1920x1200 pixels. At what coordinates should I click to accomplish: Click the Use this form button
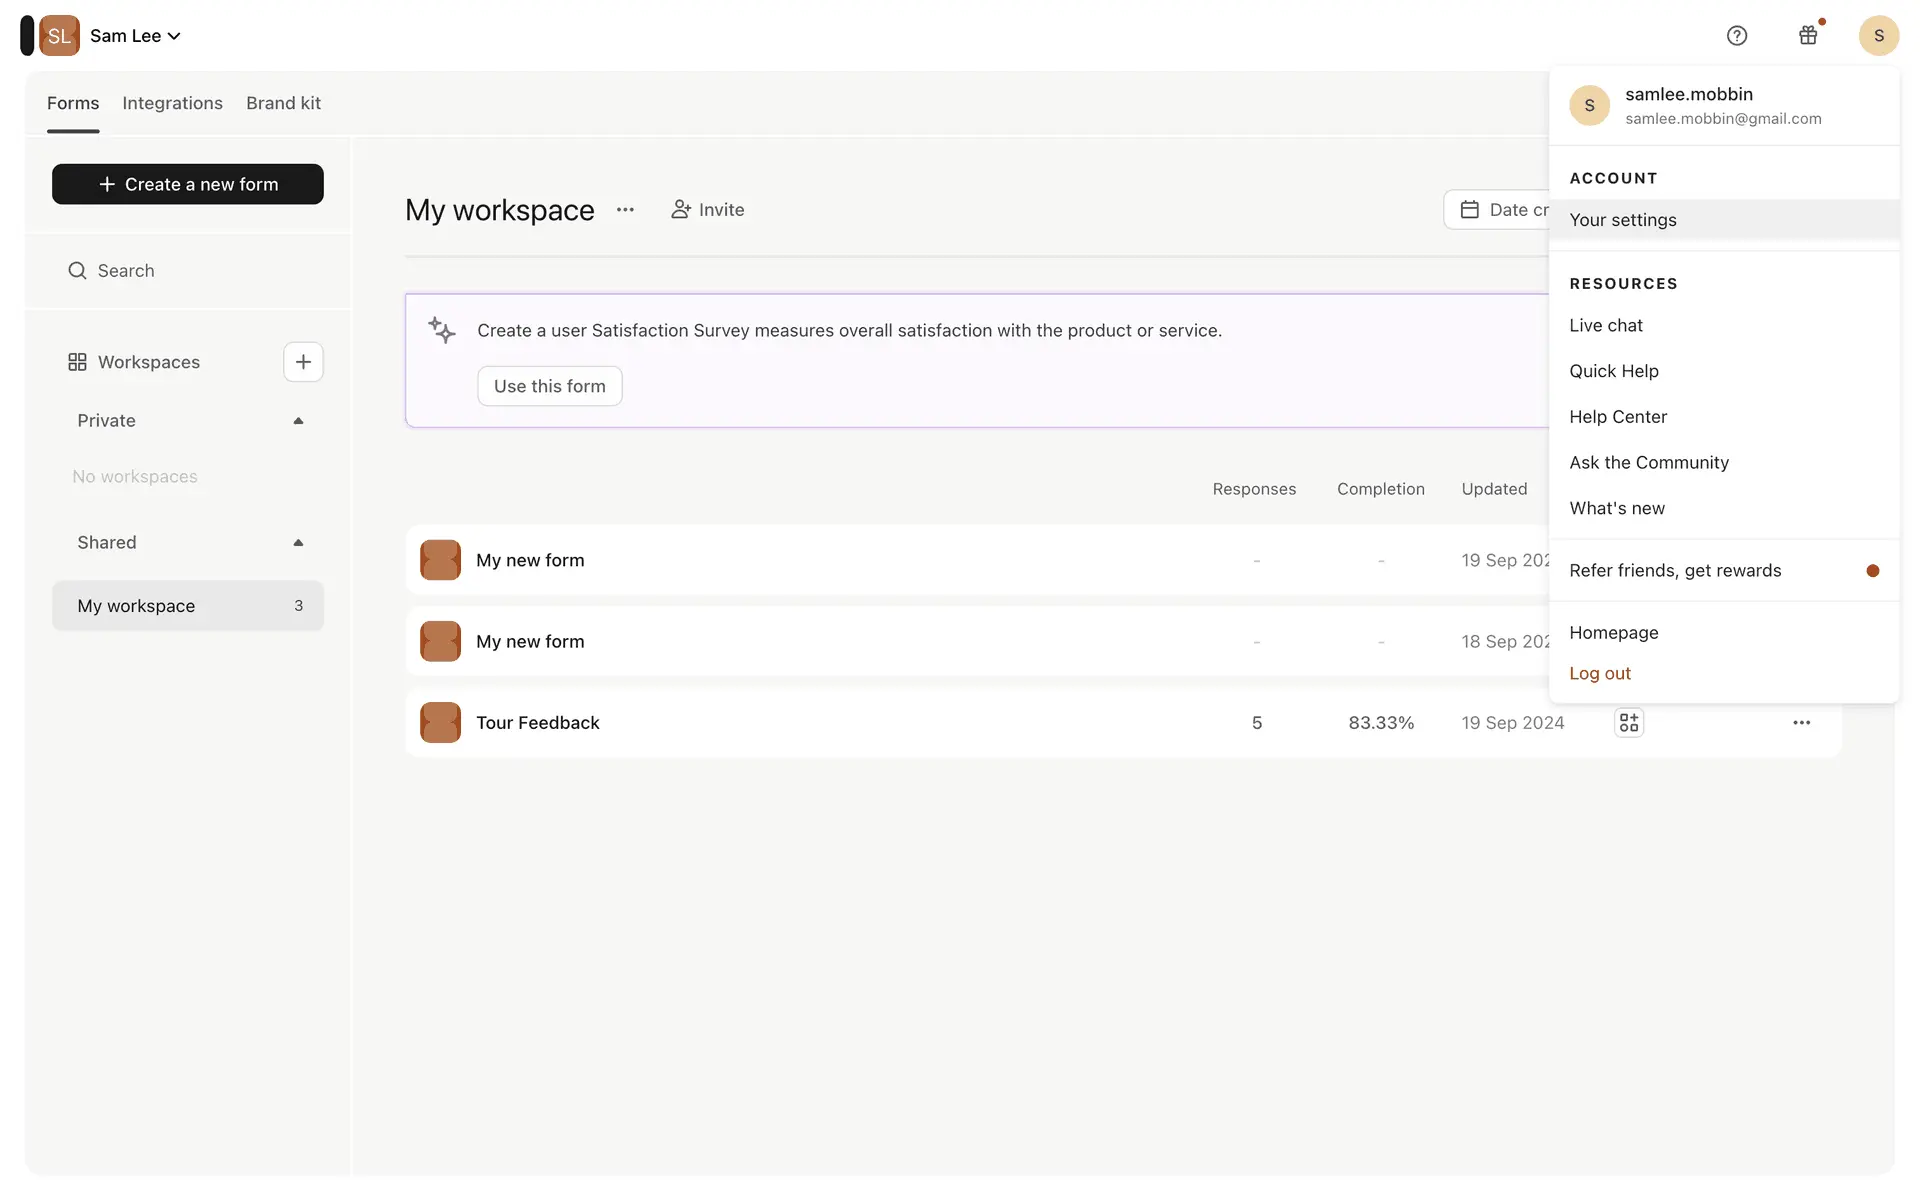pyautogui.click(x=549, y=386)
